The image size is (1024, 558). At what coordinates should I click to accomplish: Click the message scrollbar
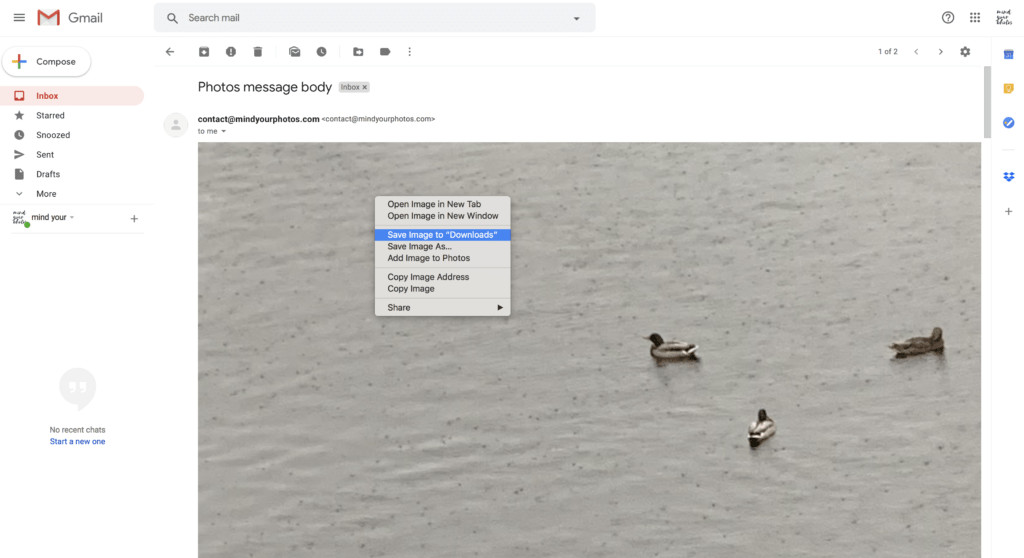987,101
